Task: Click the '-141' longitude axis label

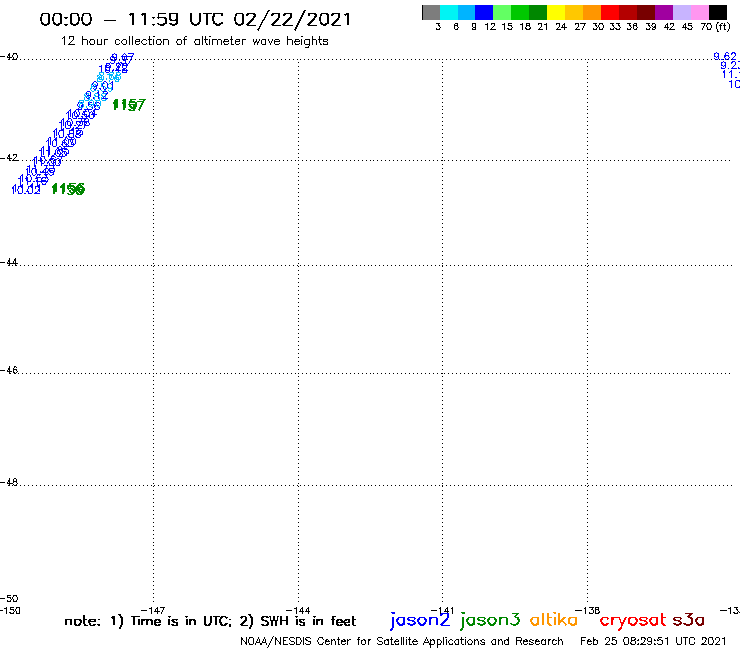Action: click(x=443, y=610)
